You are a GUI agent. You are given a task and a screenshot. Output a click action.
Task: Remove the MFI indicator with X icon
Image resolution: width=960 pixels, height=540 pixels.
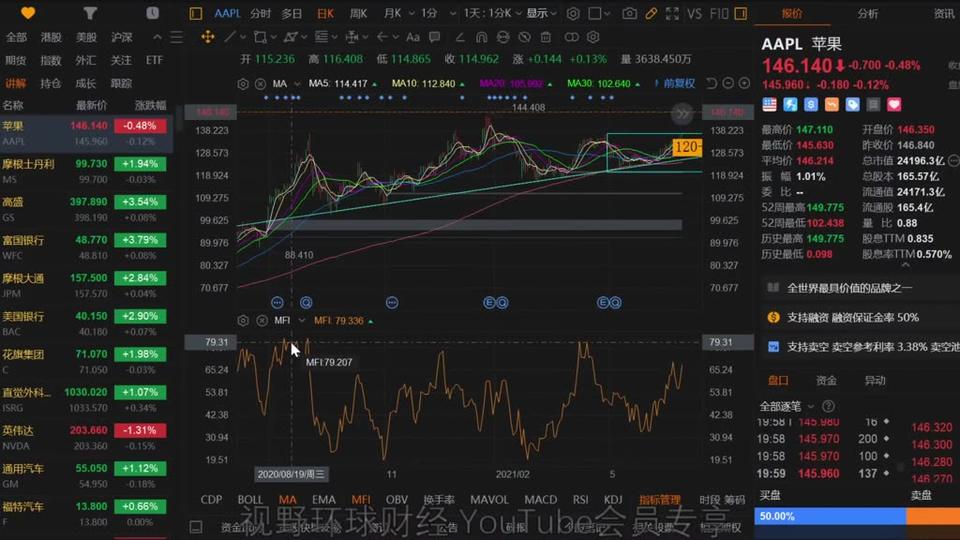pos(262,321)
